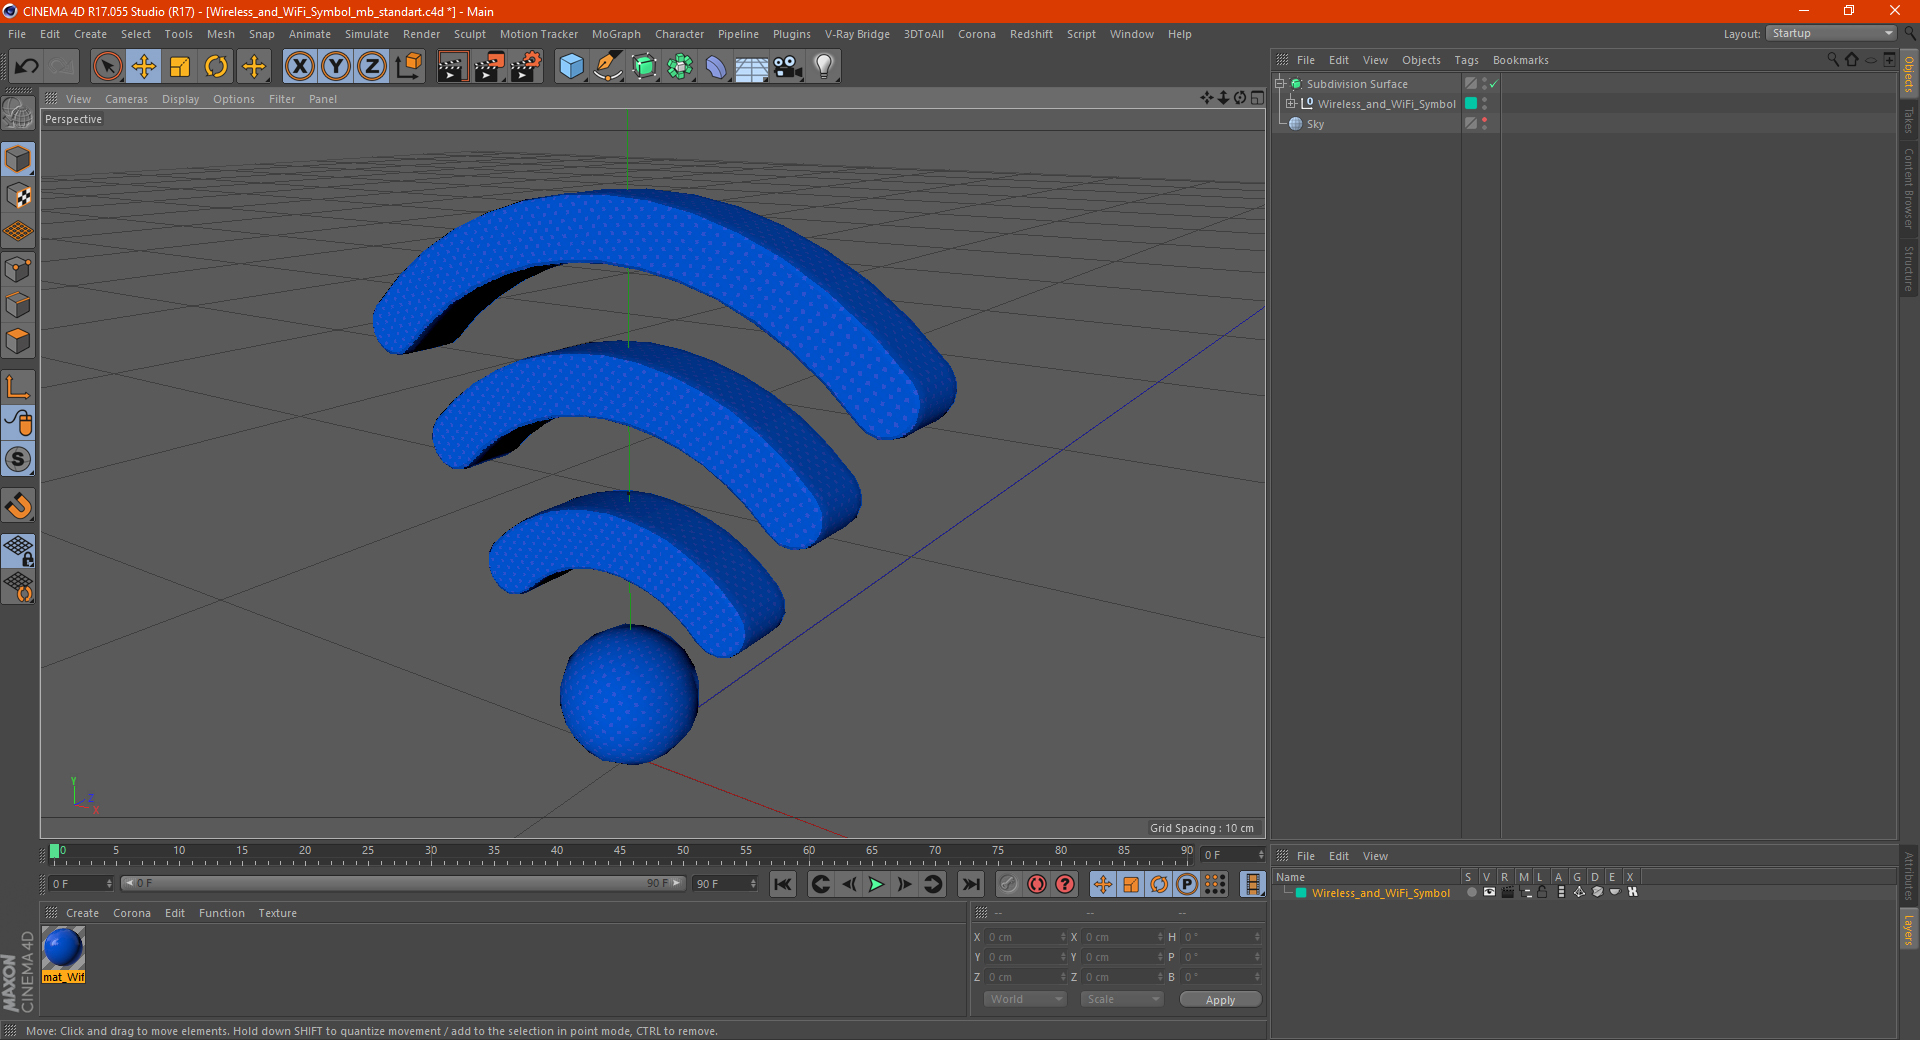Open the Simulate menu

pyautogui.click(x=367, y=34)
